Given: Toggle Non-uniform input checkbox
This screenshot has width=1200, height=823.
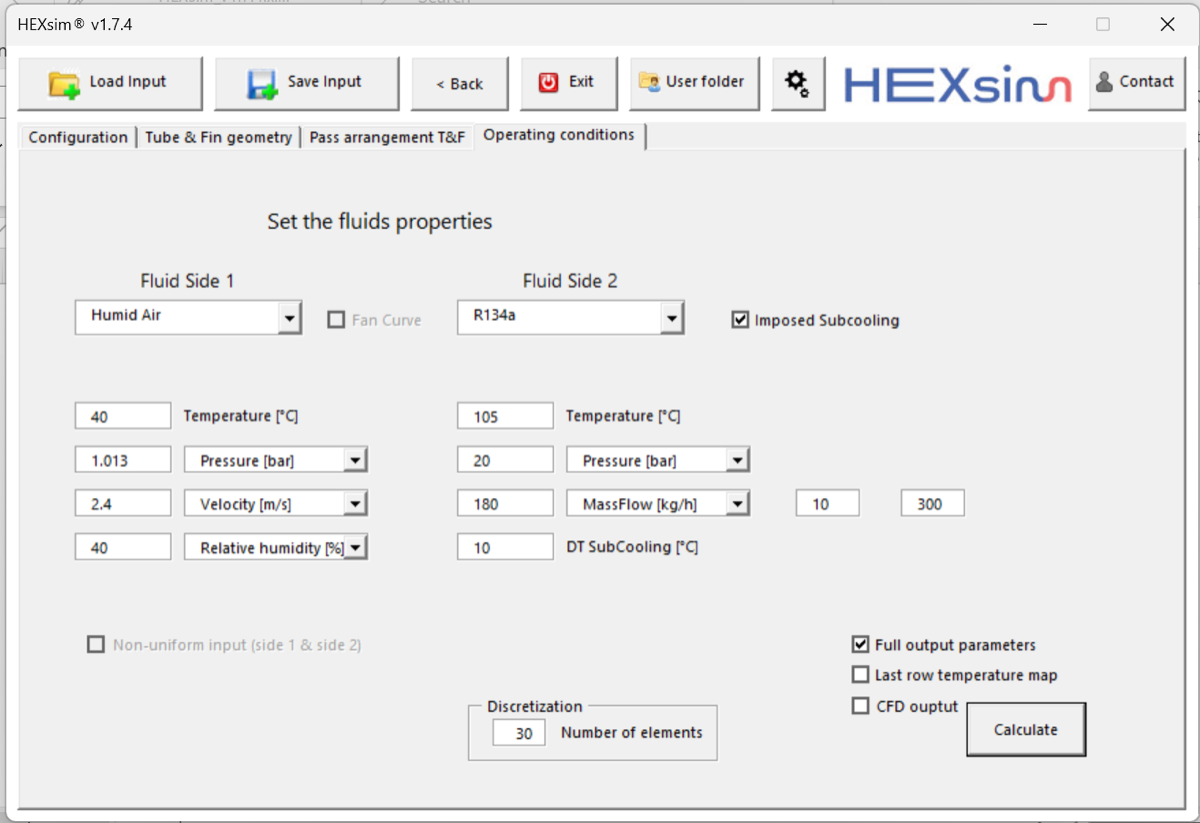Looking at the screenshot, I should 96,645.
